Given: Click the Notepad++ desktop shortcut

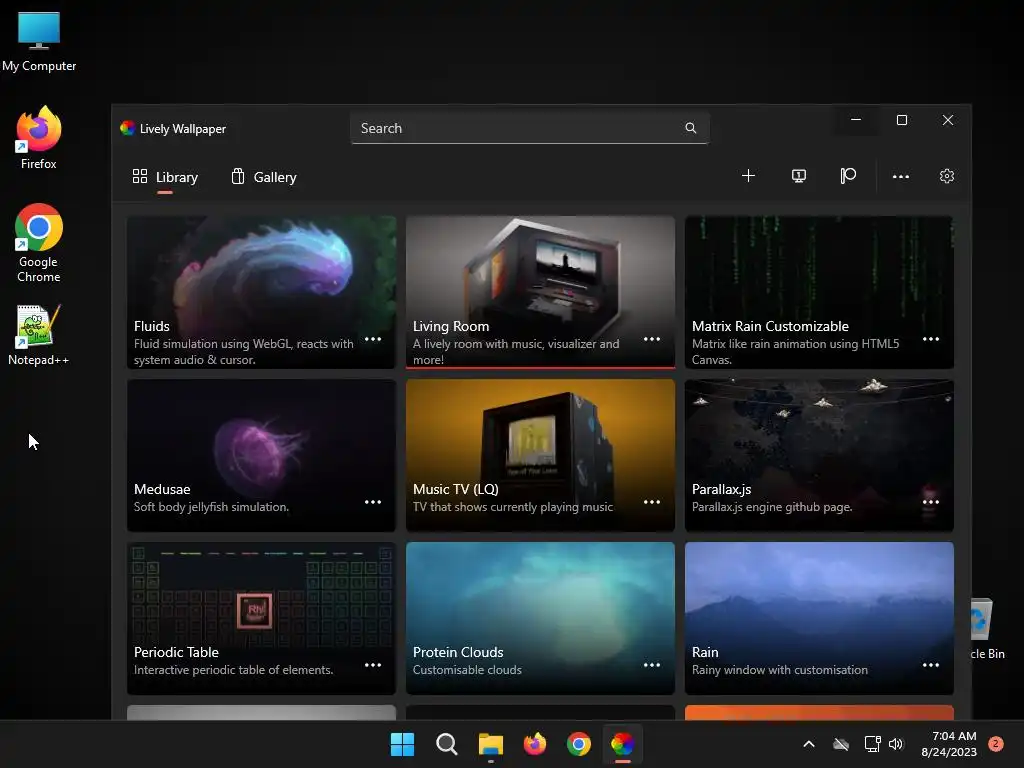Looking at the screenshot, I should pyautogui.click(x=39, y=334).
